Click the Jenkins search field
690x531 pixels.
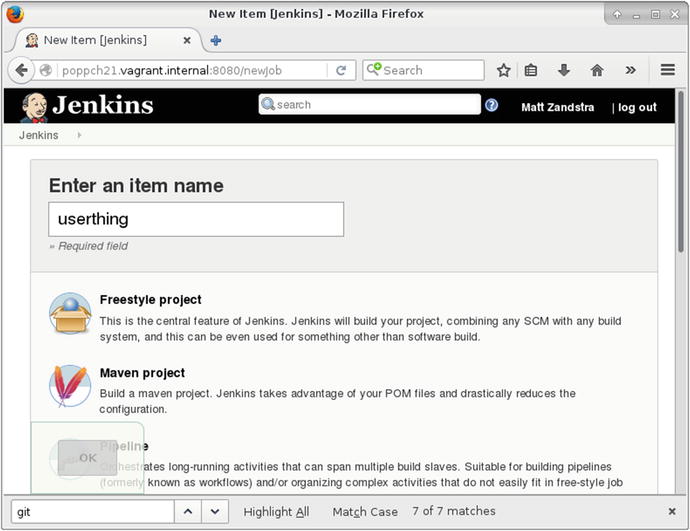pos(370,105)
